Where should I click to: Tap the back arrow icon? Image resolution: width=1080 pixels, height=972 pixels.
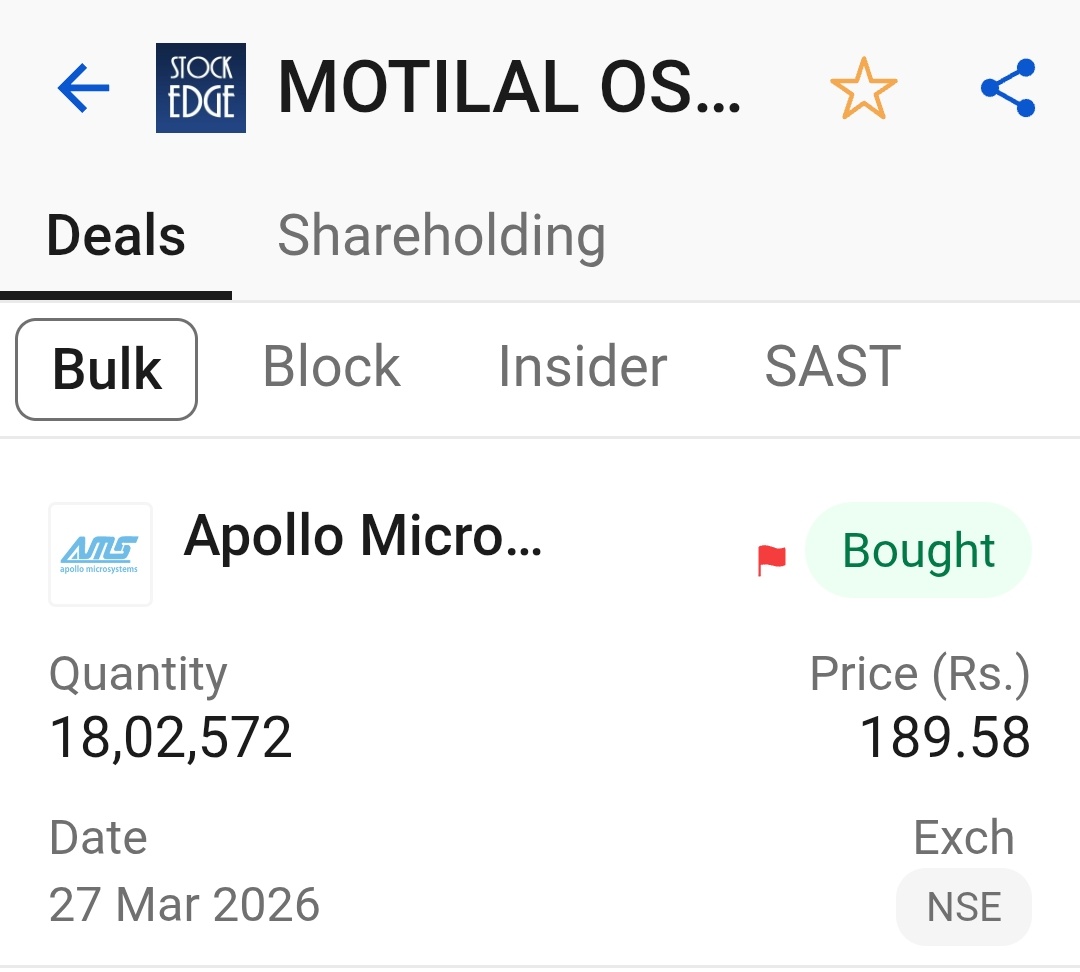tap(83, 89)
